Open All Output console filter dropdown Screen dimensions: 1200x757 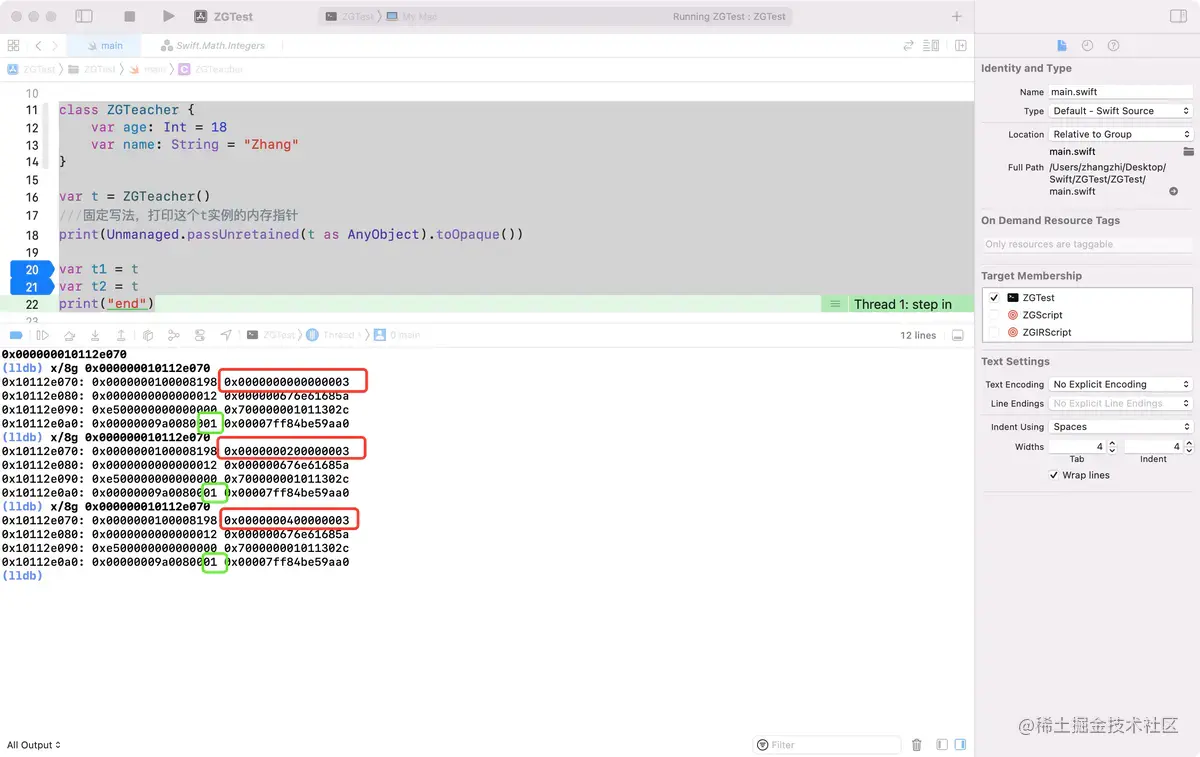pos(34,745)
